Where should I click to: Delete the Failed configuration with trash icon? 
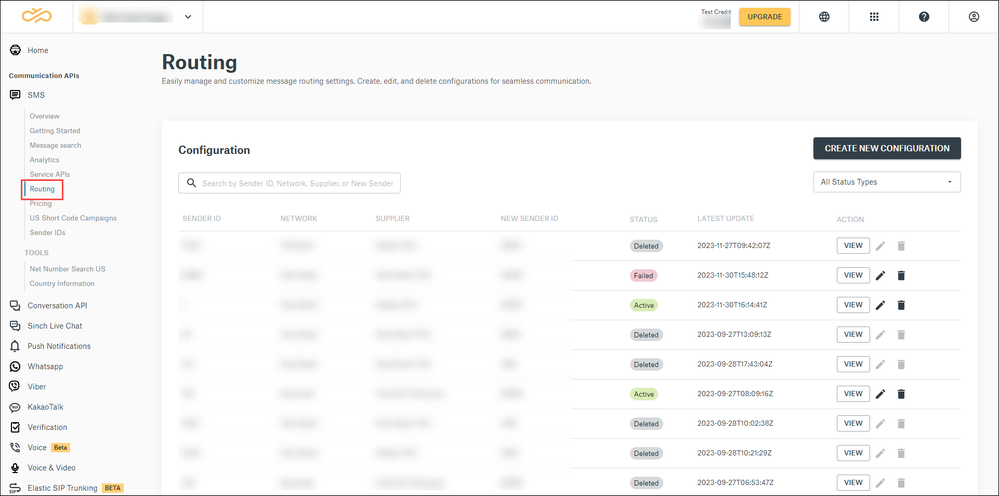tap(901, 276)
